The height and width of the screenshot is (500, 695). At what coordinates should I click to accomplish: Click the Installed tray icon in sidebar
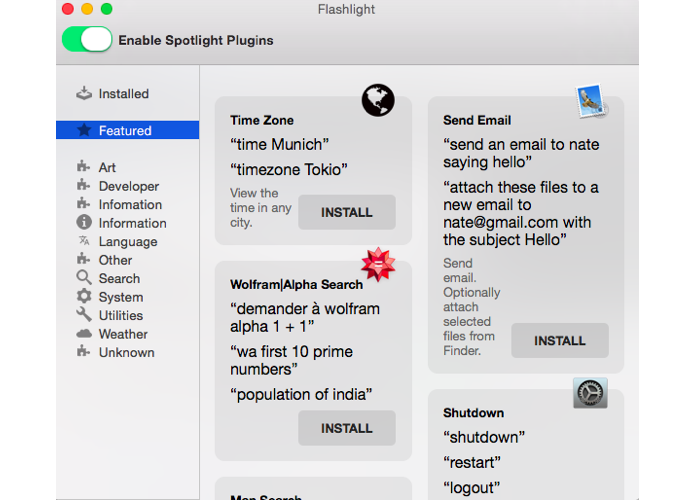point(84,94)
